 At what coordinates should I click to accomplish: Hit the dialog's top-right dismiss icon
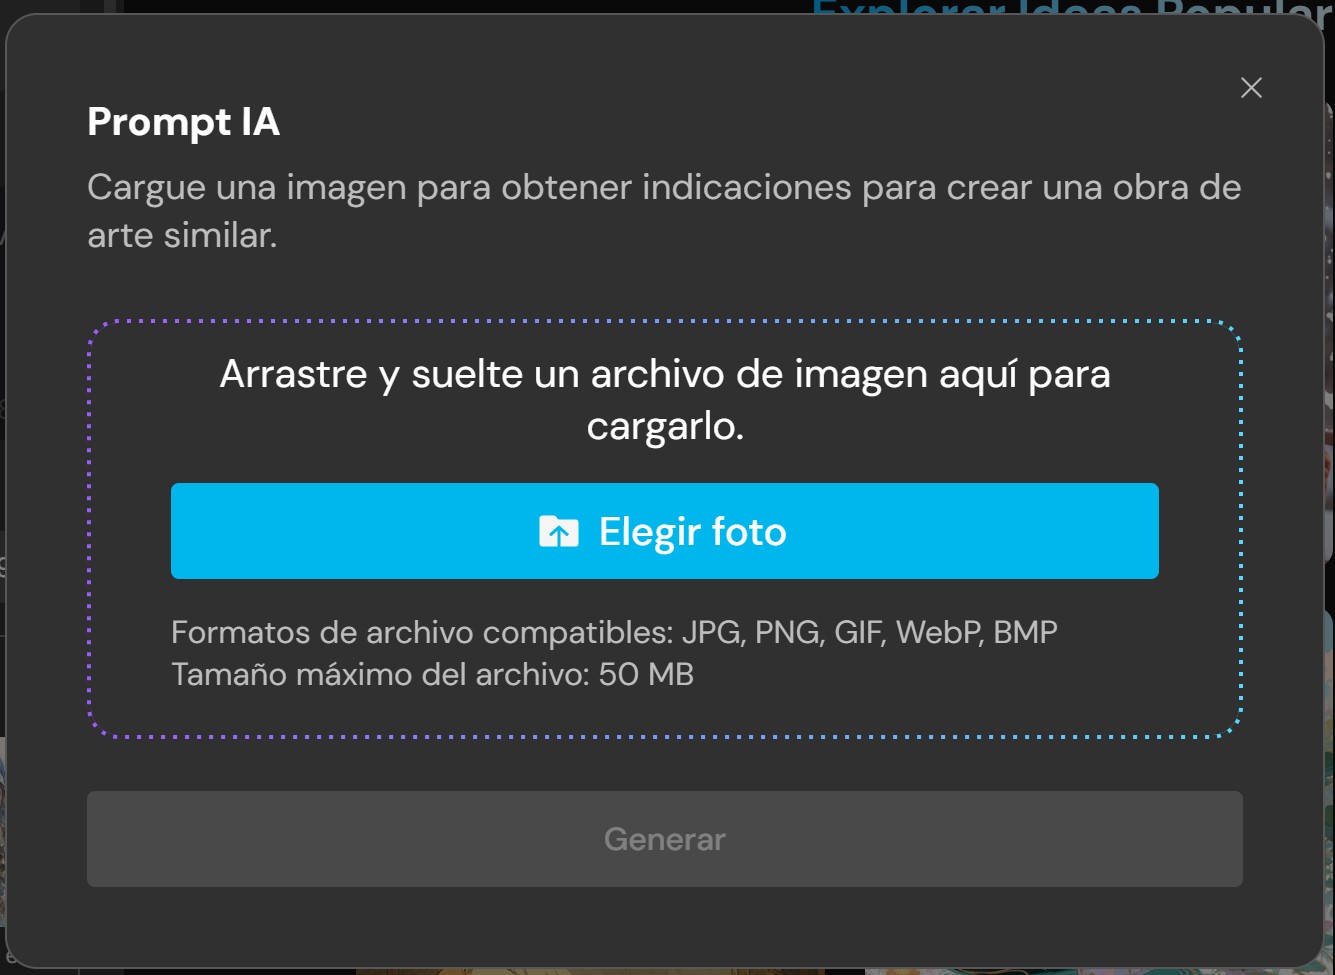1250,88
